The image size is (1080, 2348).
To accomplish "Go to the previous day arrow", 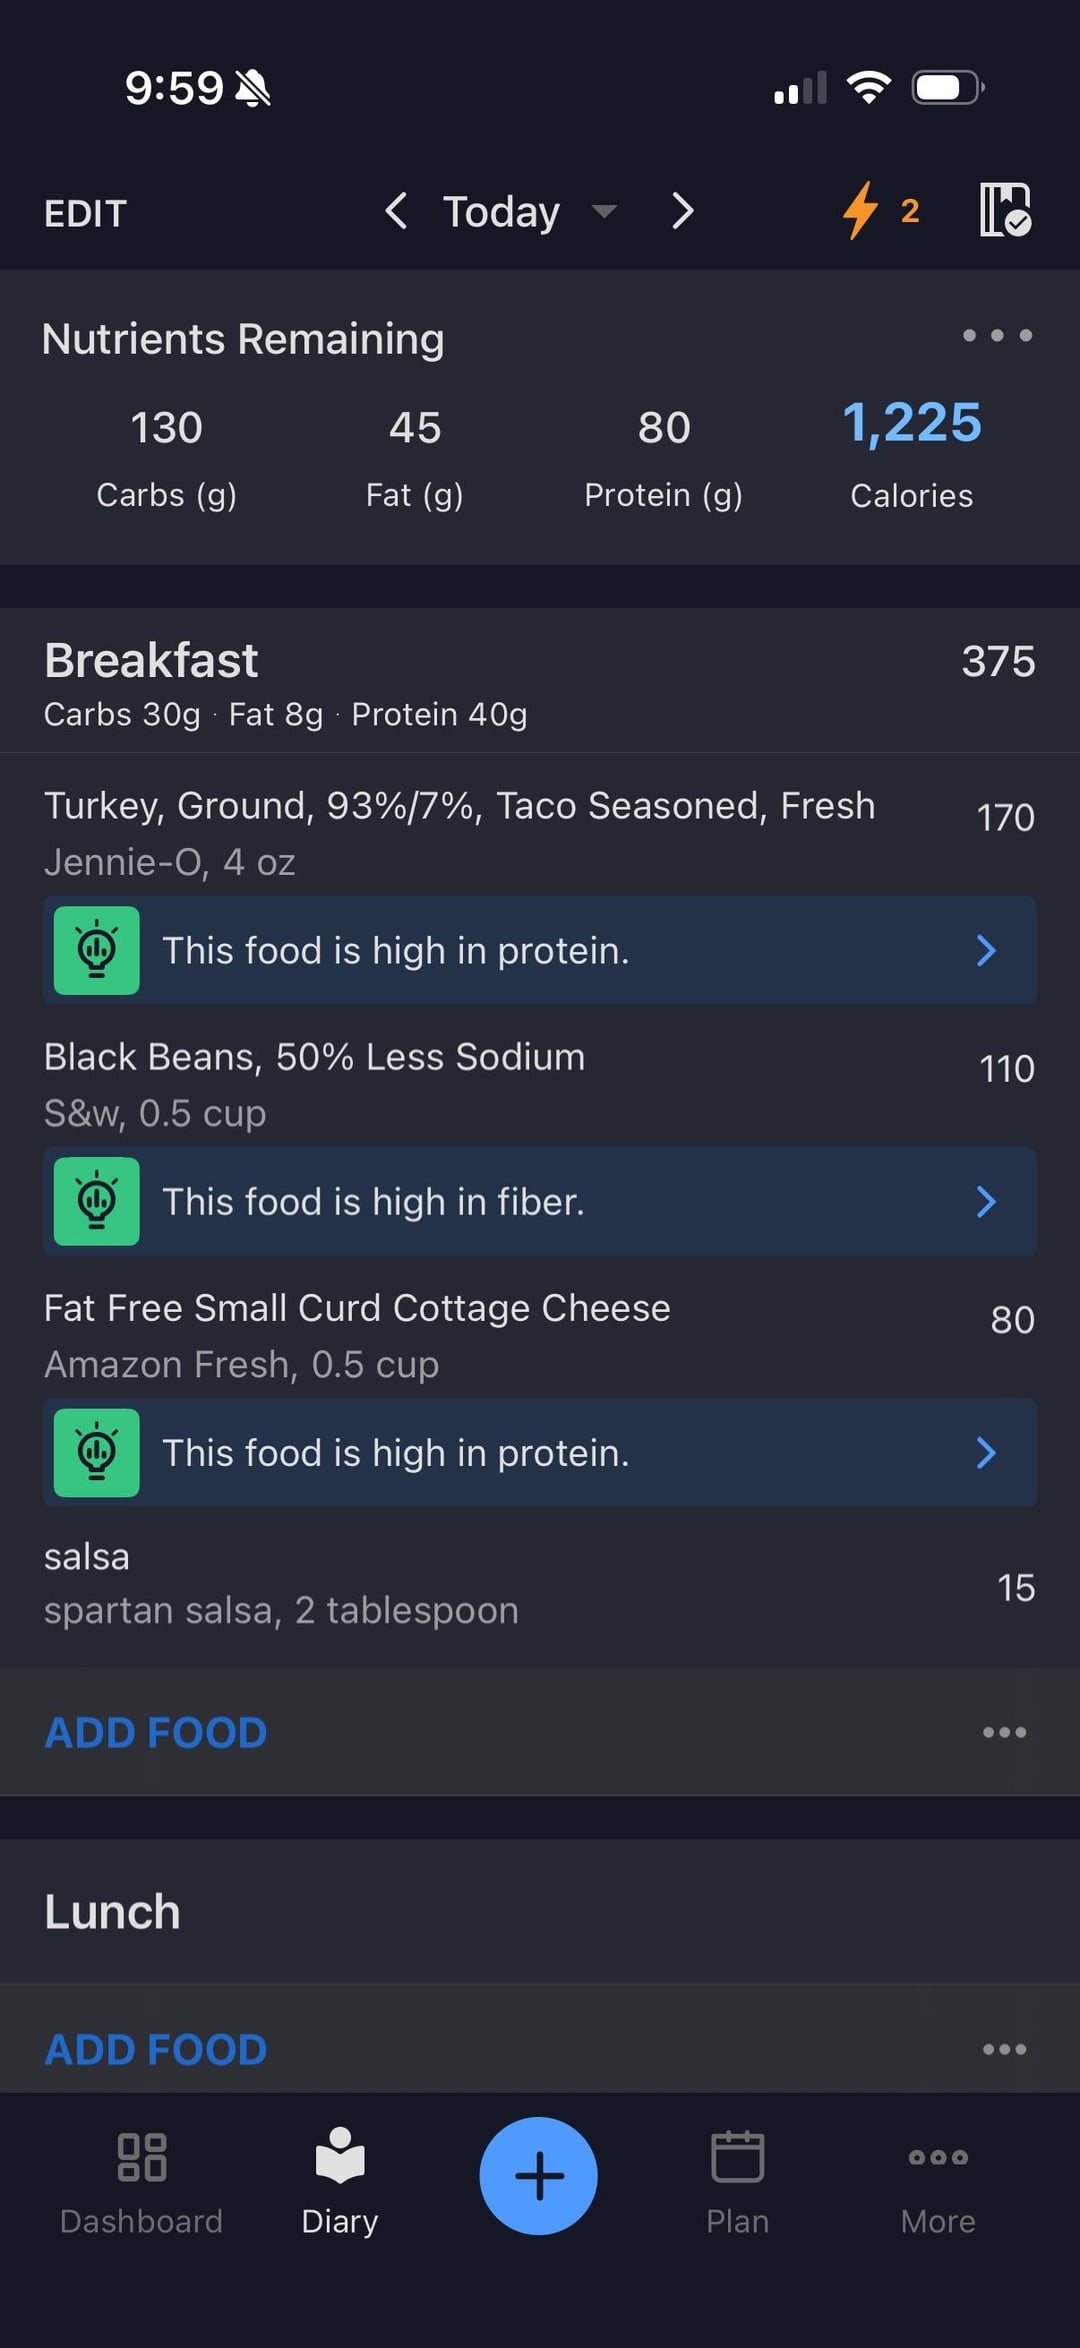I will [x=396, y=211].
